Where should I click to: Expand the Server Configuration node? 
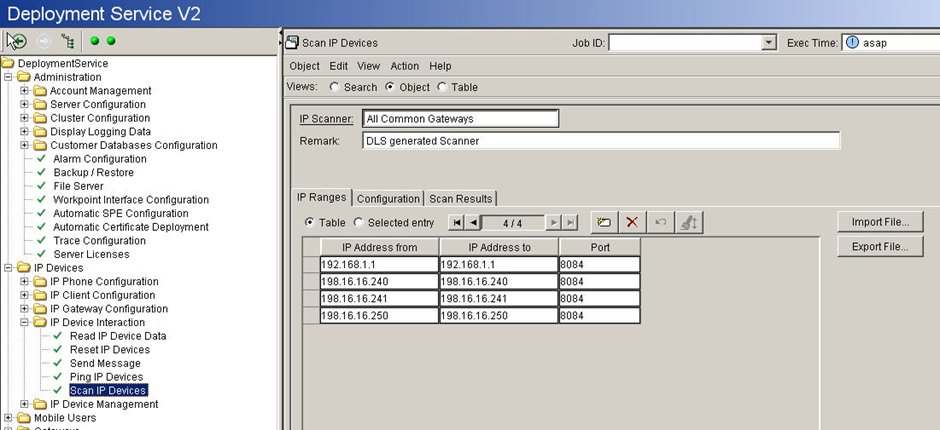click(25, 104)
